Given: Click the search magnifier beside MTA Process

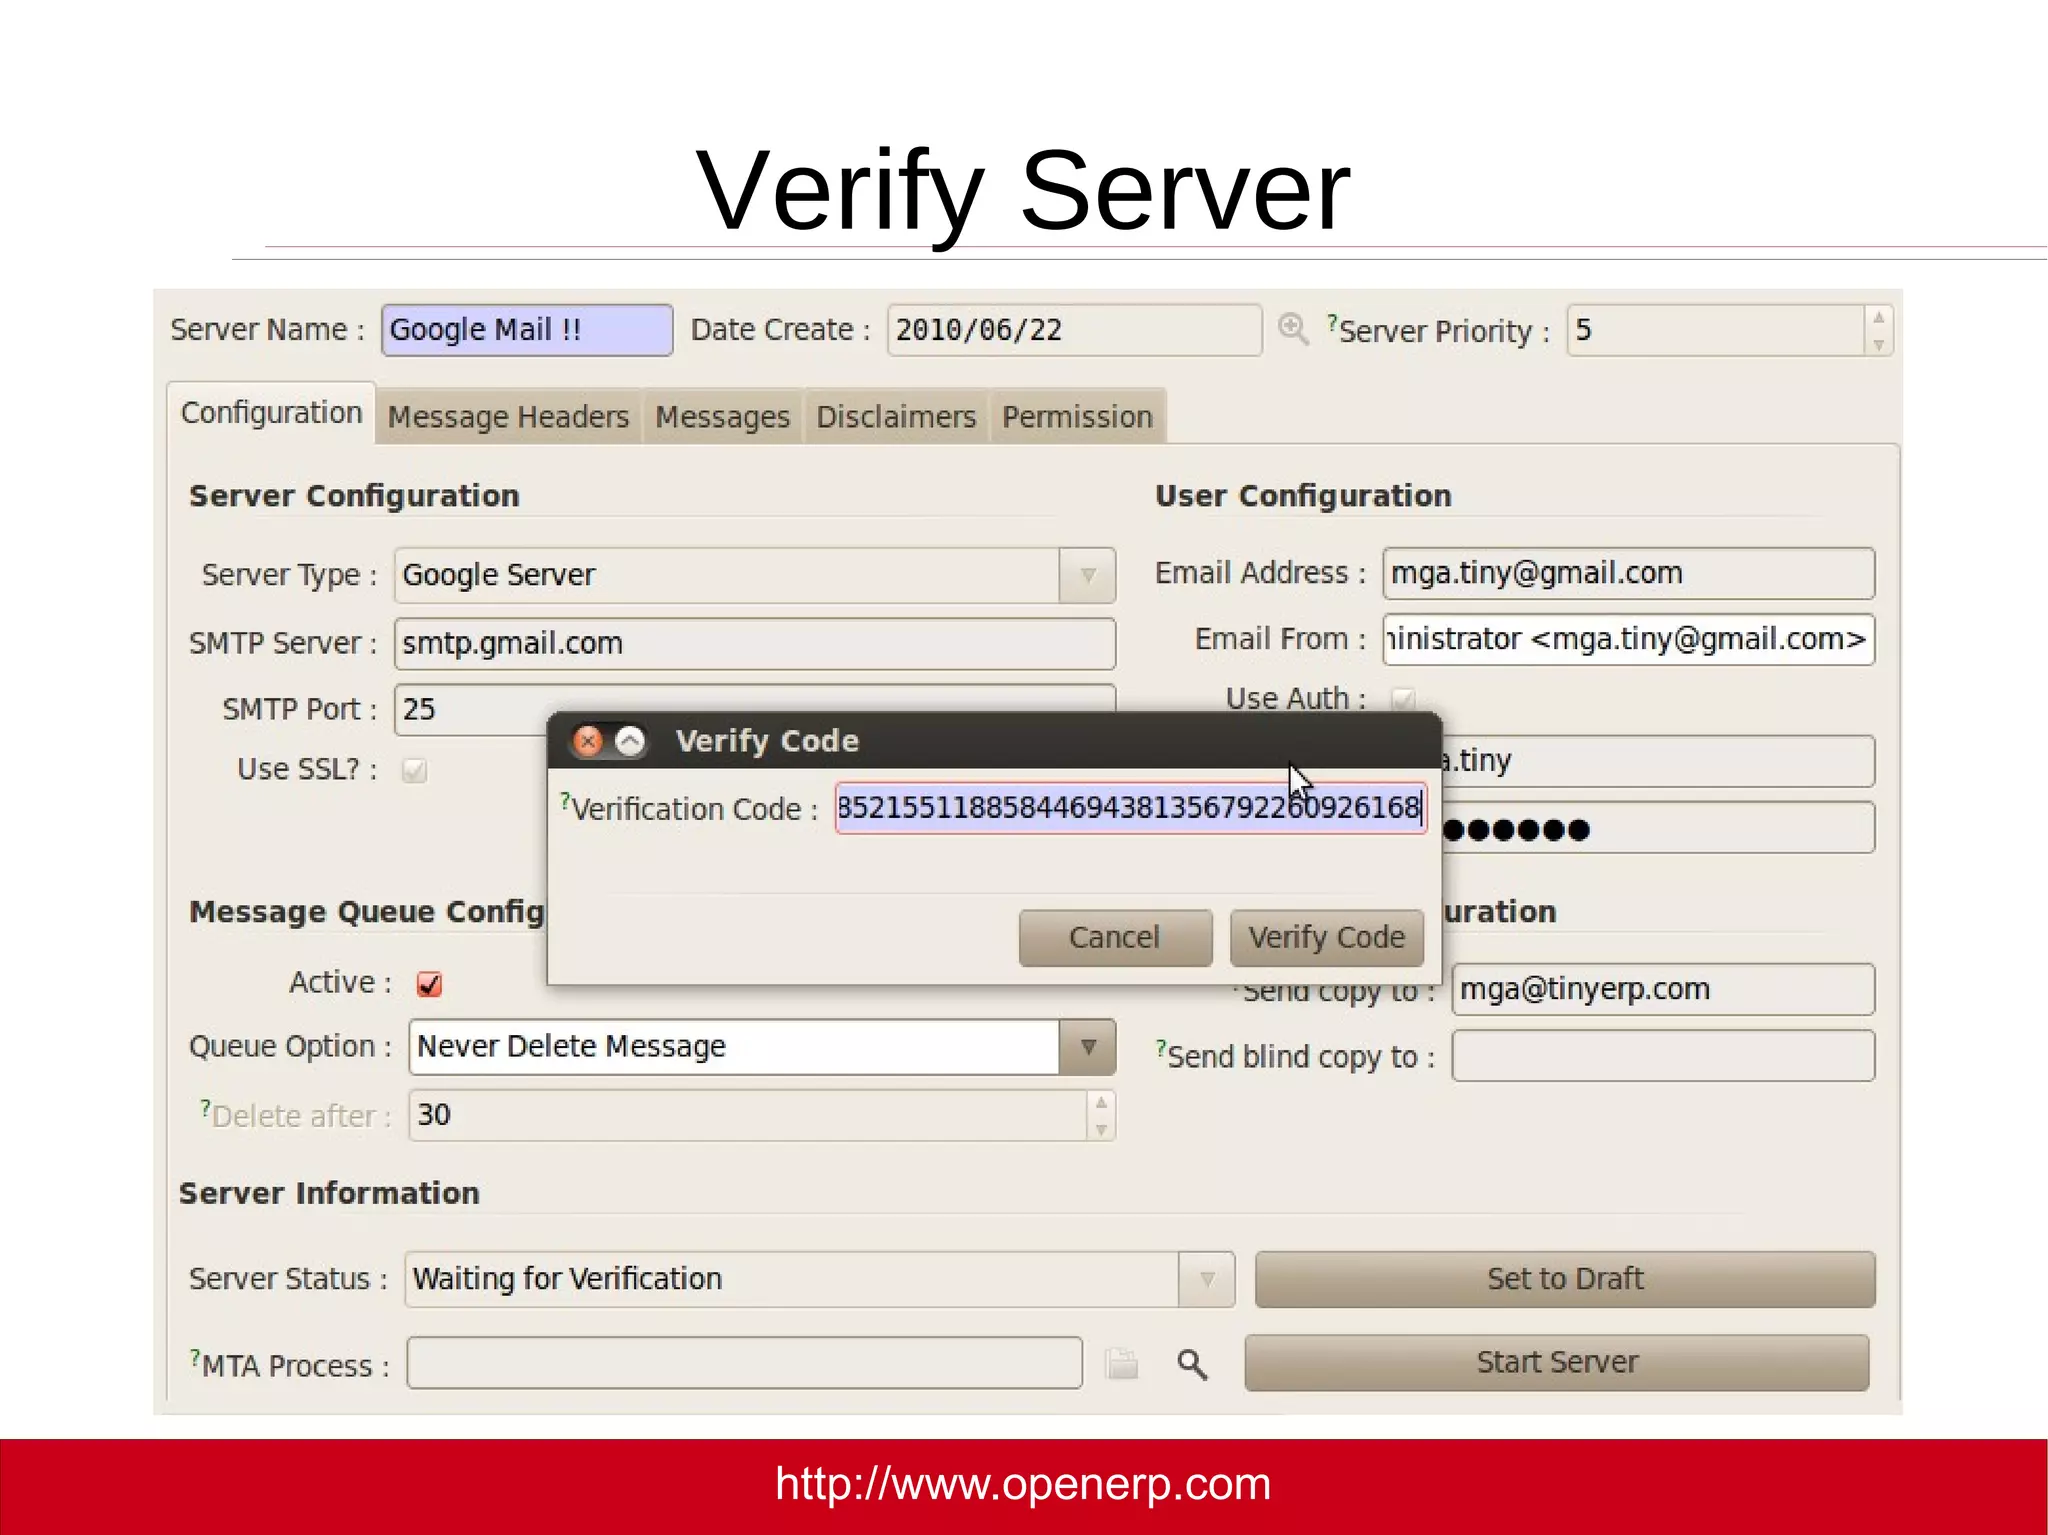Looking at the screenshot, I should 1191,1364.
